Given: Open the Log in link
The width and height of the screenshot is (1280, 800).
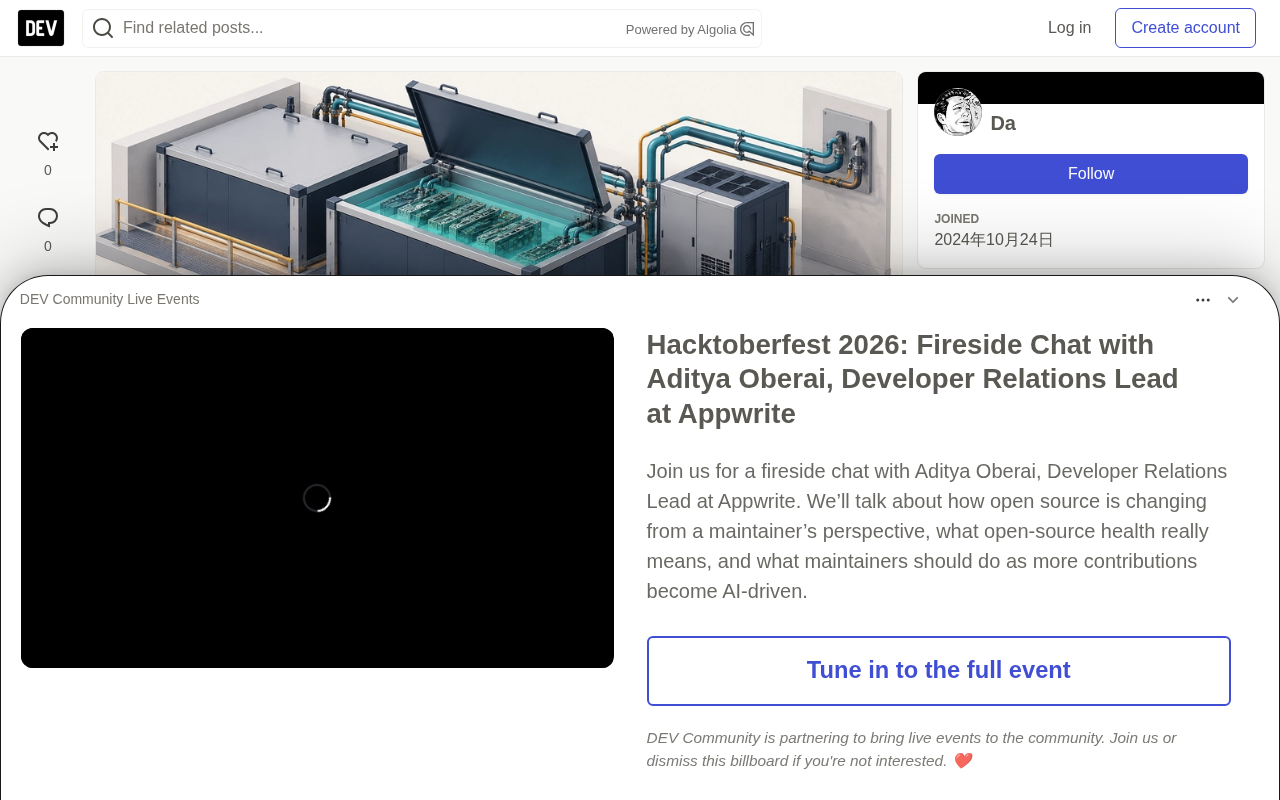Looking at the screenshot, I should click(1069, 28).
